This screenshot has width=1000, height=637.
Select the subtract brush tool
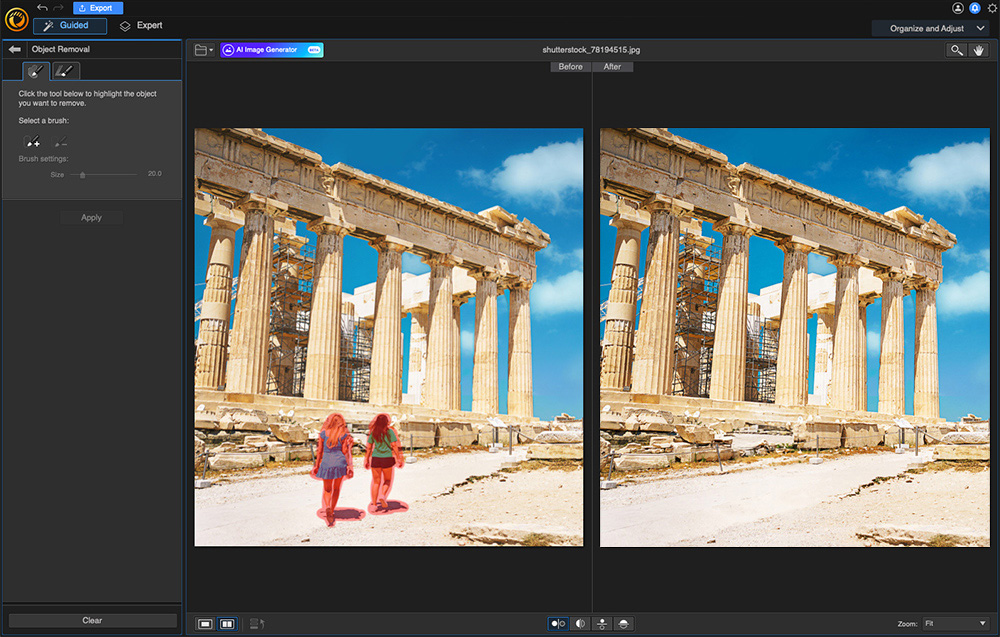(x=61, y=143)
